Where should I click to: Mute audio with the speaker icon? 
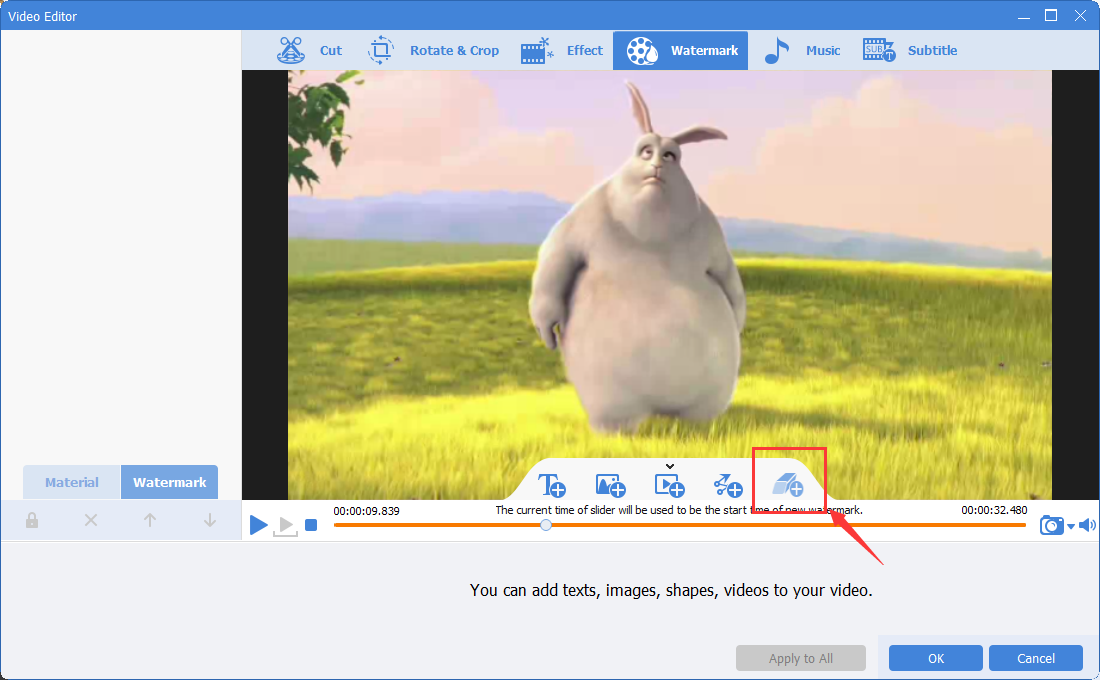(x=1087, y=525)
